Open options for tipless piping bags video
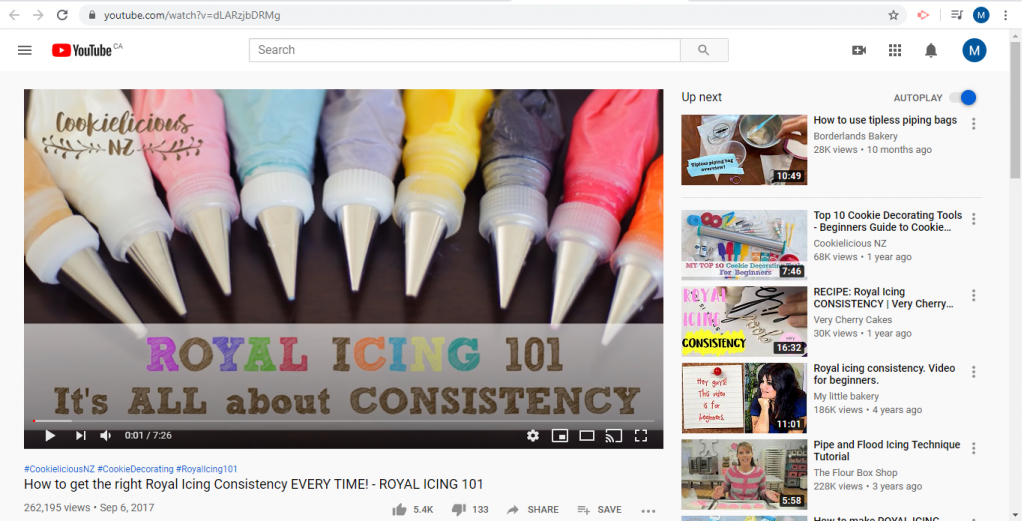This screenshot has height=521, width=1024. pyautogui.click(x=973, y=123)
